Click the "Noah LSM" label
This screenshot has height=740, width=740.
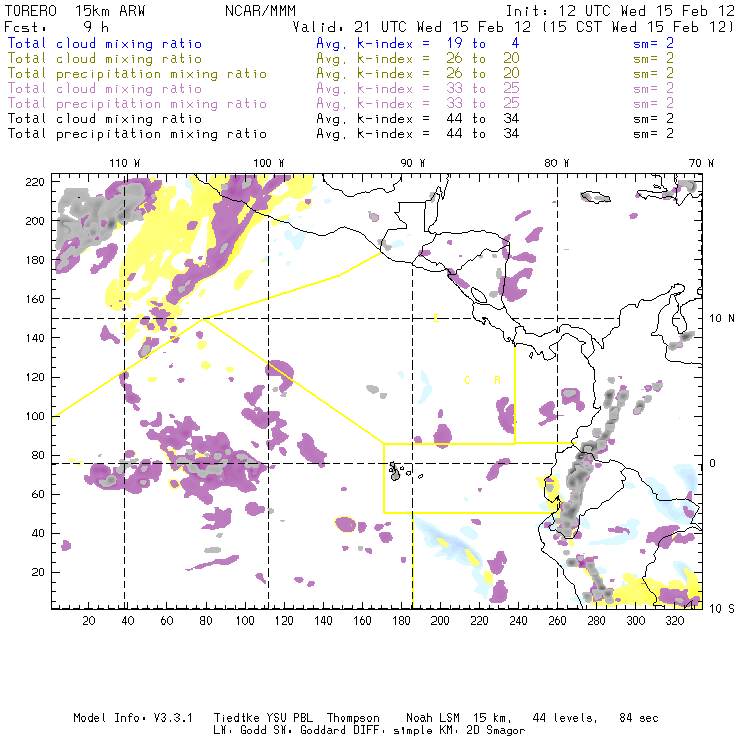[433, 718]
